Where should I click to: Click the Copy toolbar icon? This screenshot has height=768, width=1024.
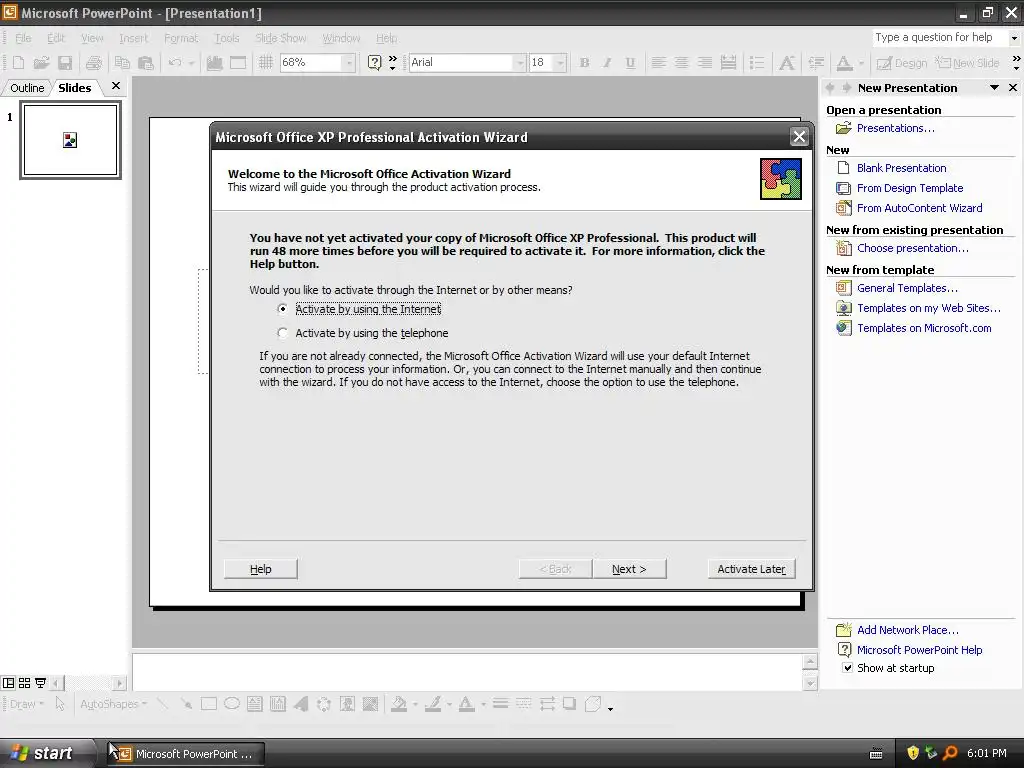tap(122, 63)
